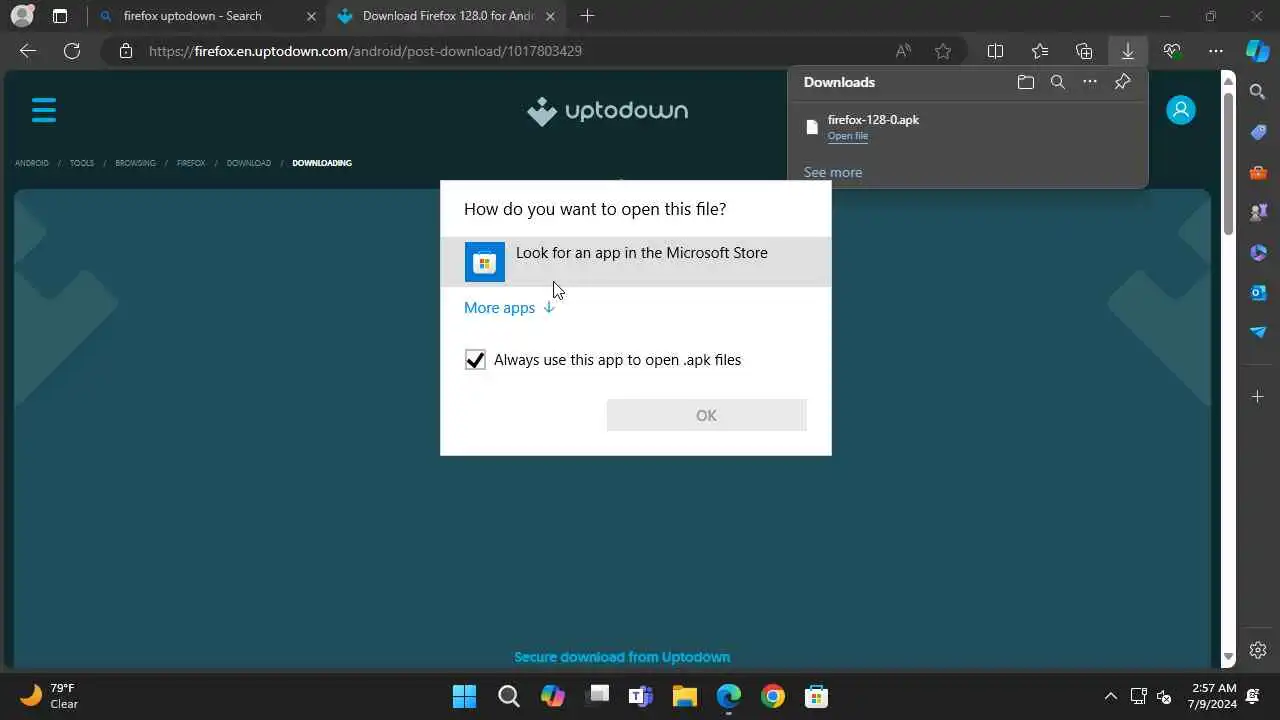View site information lock icon
This screenshot has width=1280, height=720.
coord(126,51)
